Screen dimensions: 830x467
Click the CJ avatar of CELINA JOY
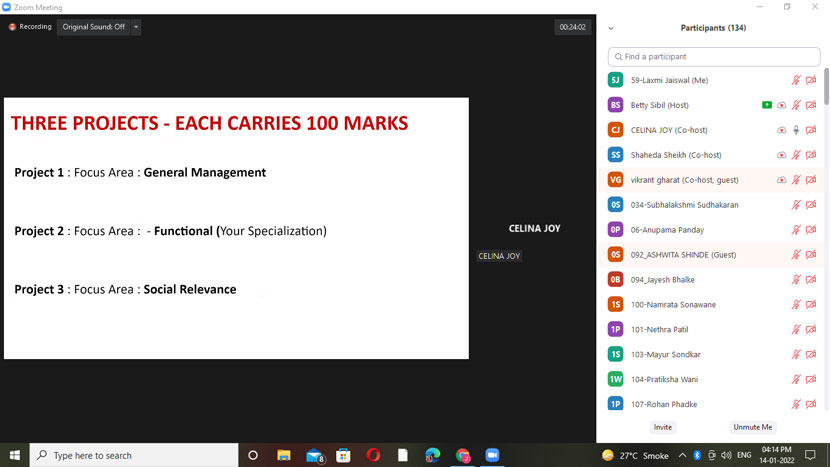click(x=615, y=130)
